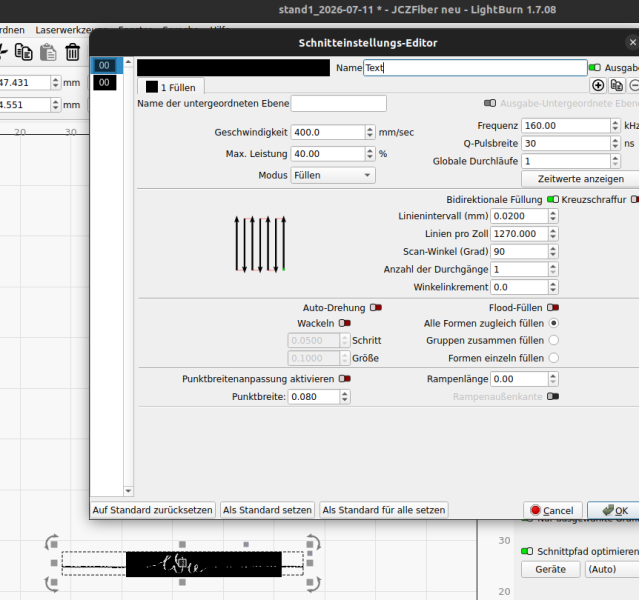The height and width of the screenshot is (600, 639).
Task: Click the rotate handle at top-right of selection
Action: [x=313, y=543]
